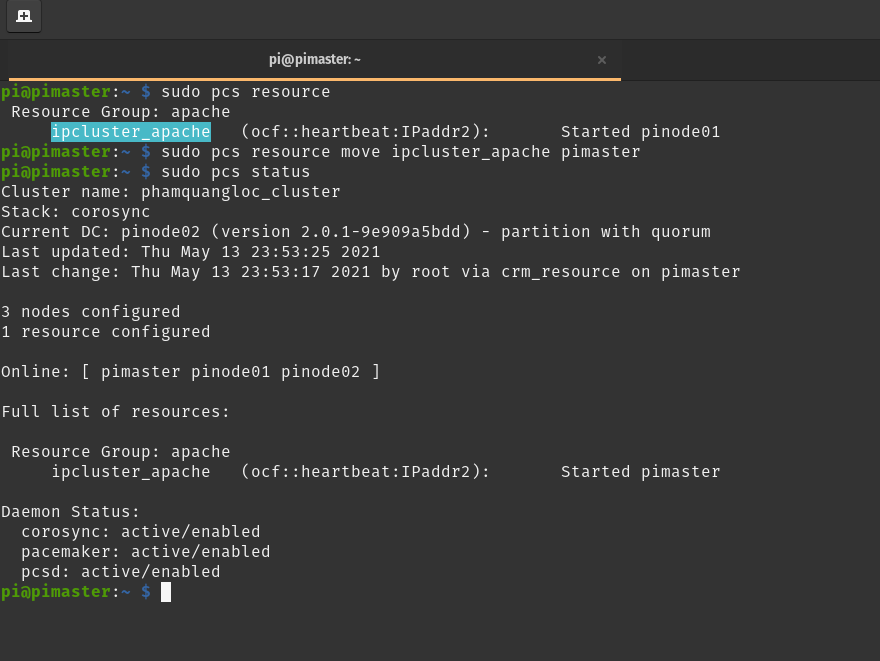Click the 'pcsd: active/enabled' line

click(120, 572)
